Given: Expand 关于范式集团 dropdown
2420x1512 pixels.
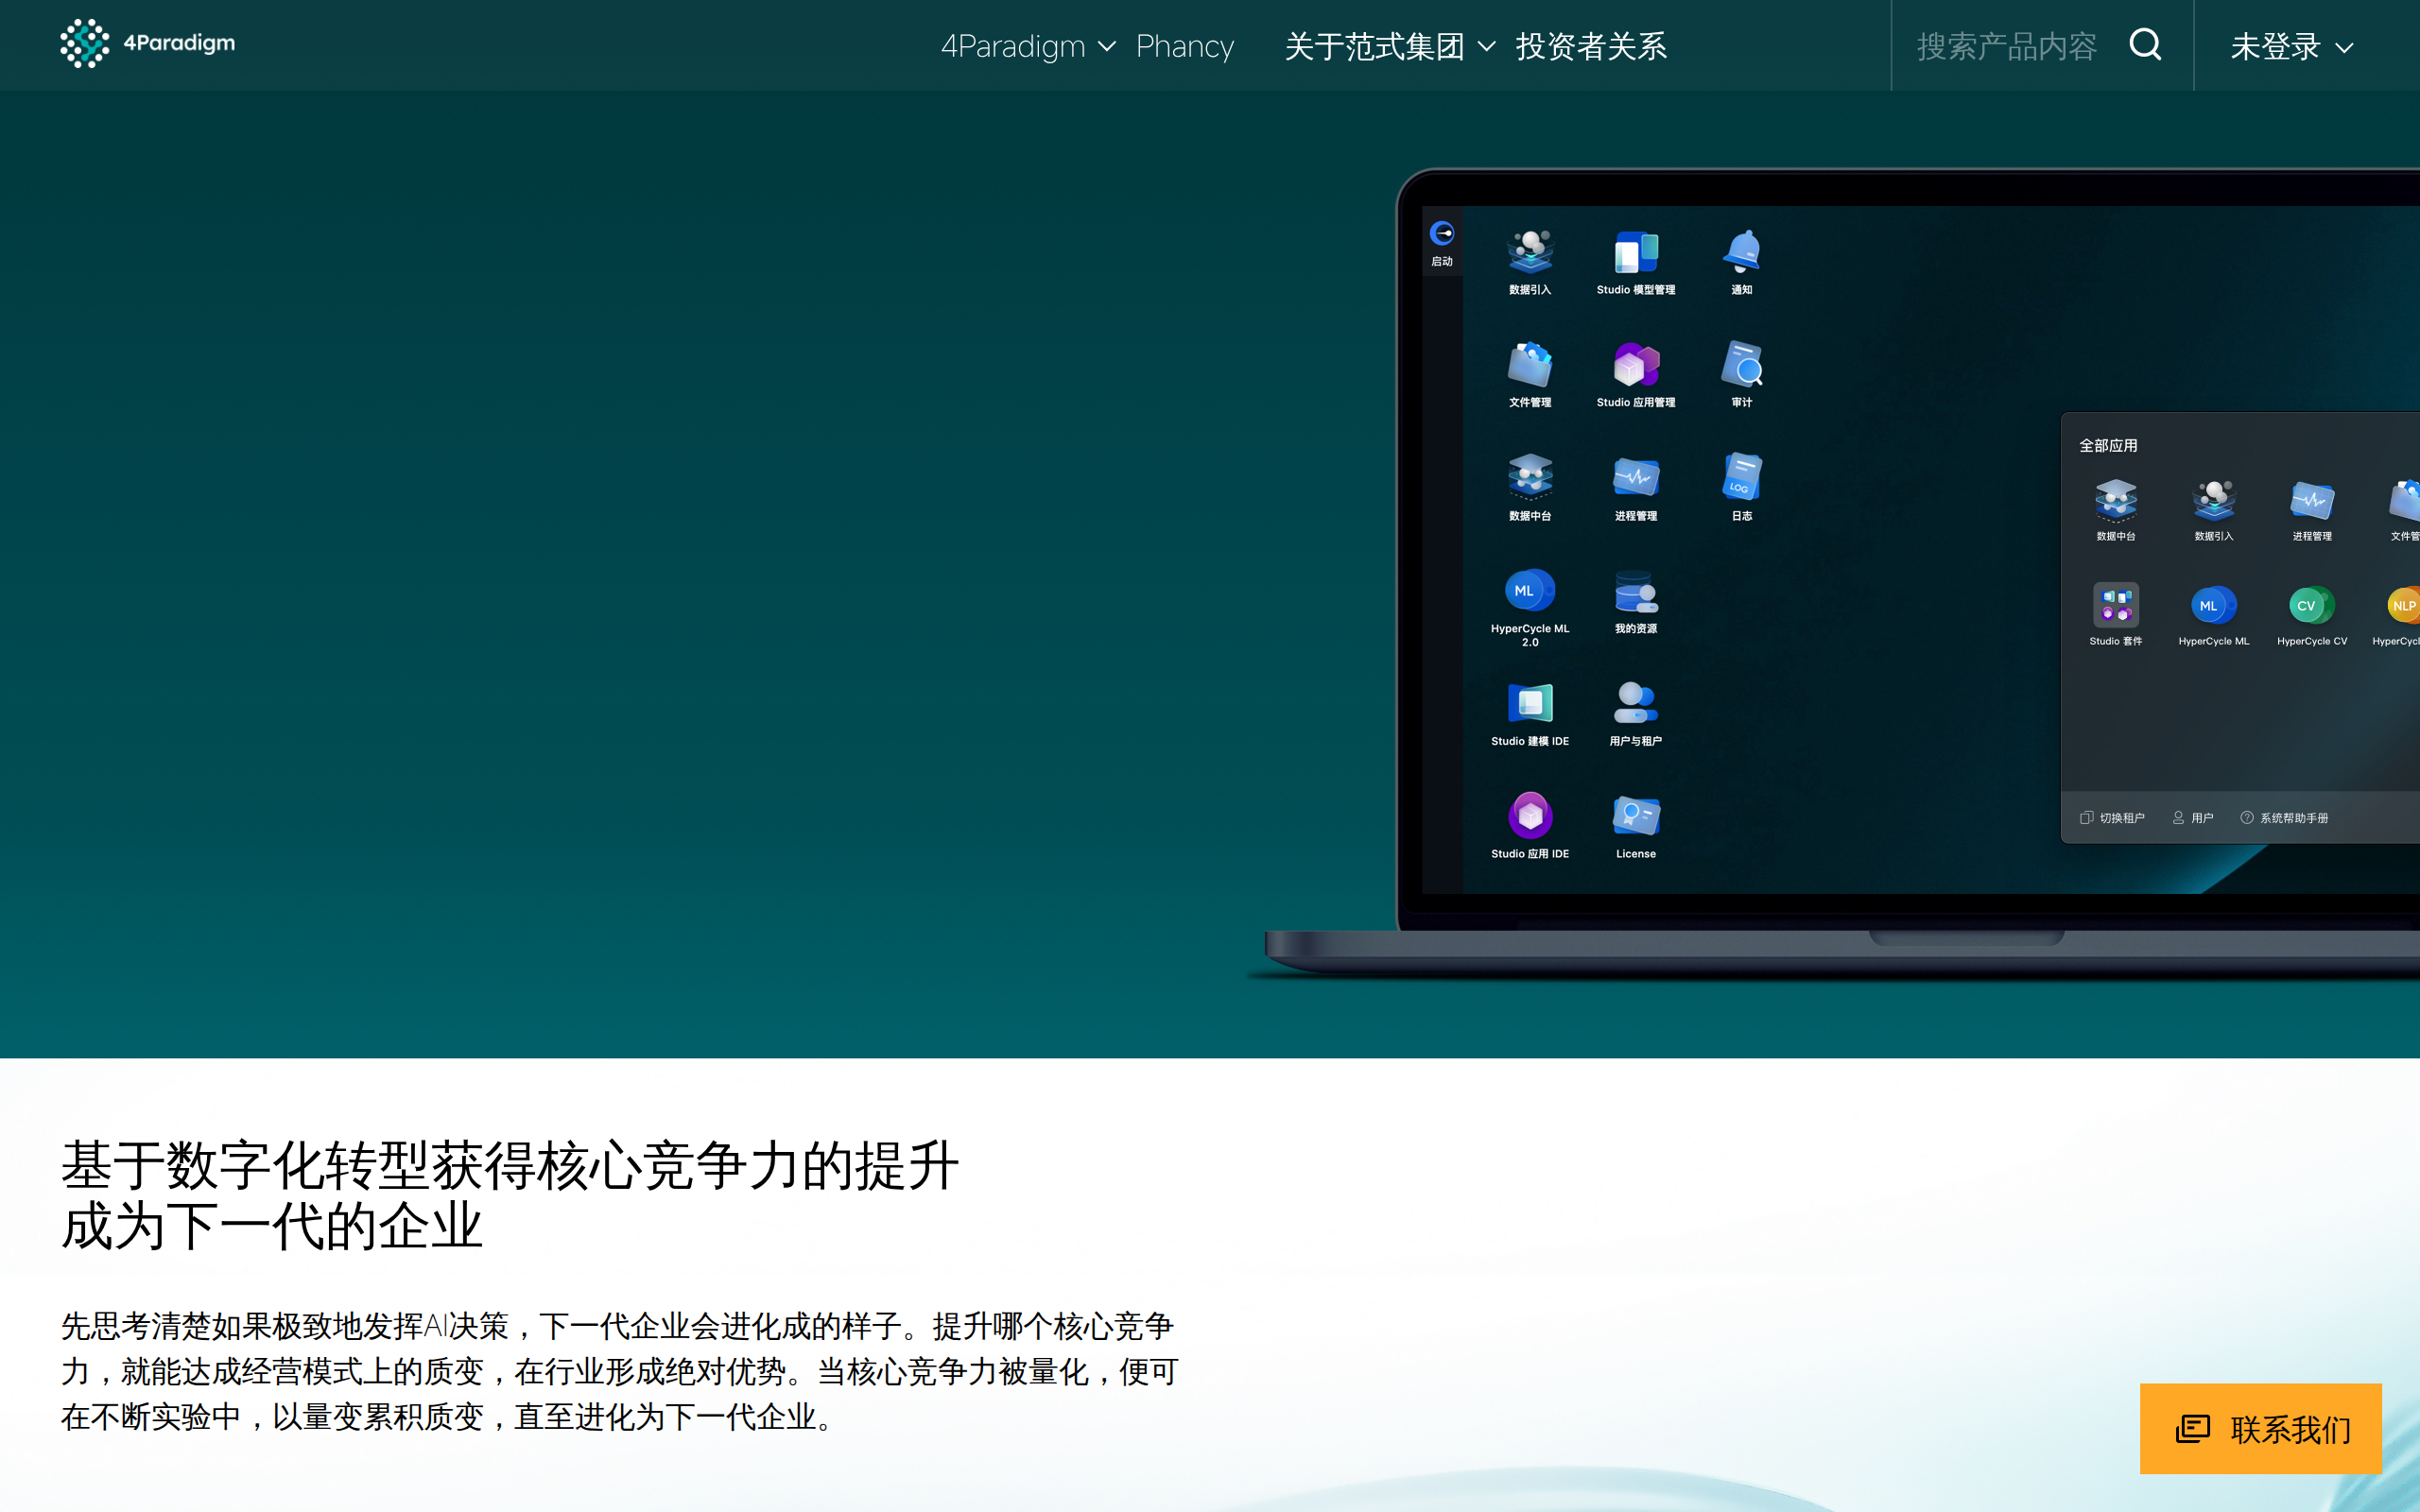Looking at the screenshot, I should 1389,46.
